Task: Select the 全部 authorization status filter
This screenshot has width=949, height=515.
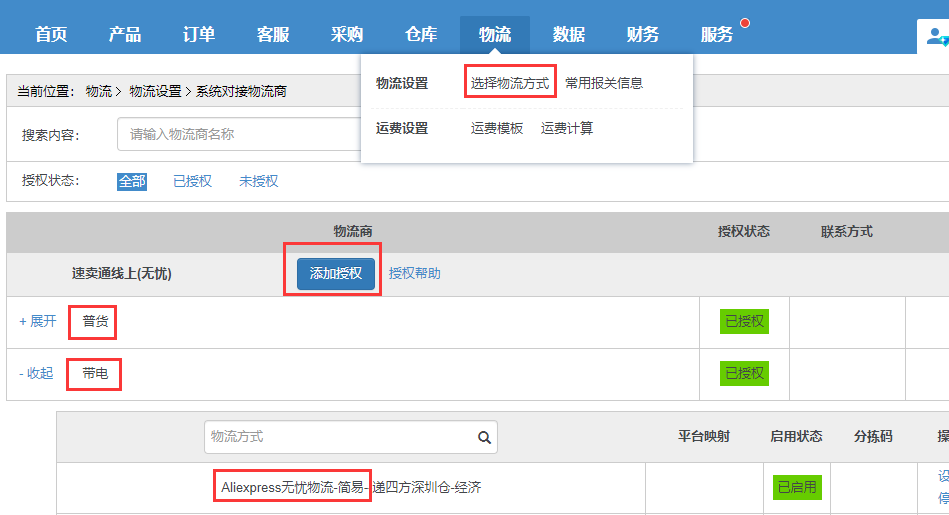Action: coord(132,181)
